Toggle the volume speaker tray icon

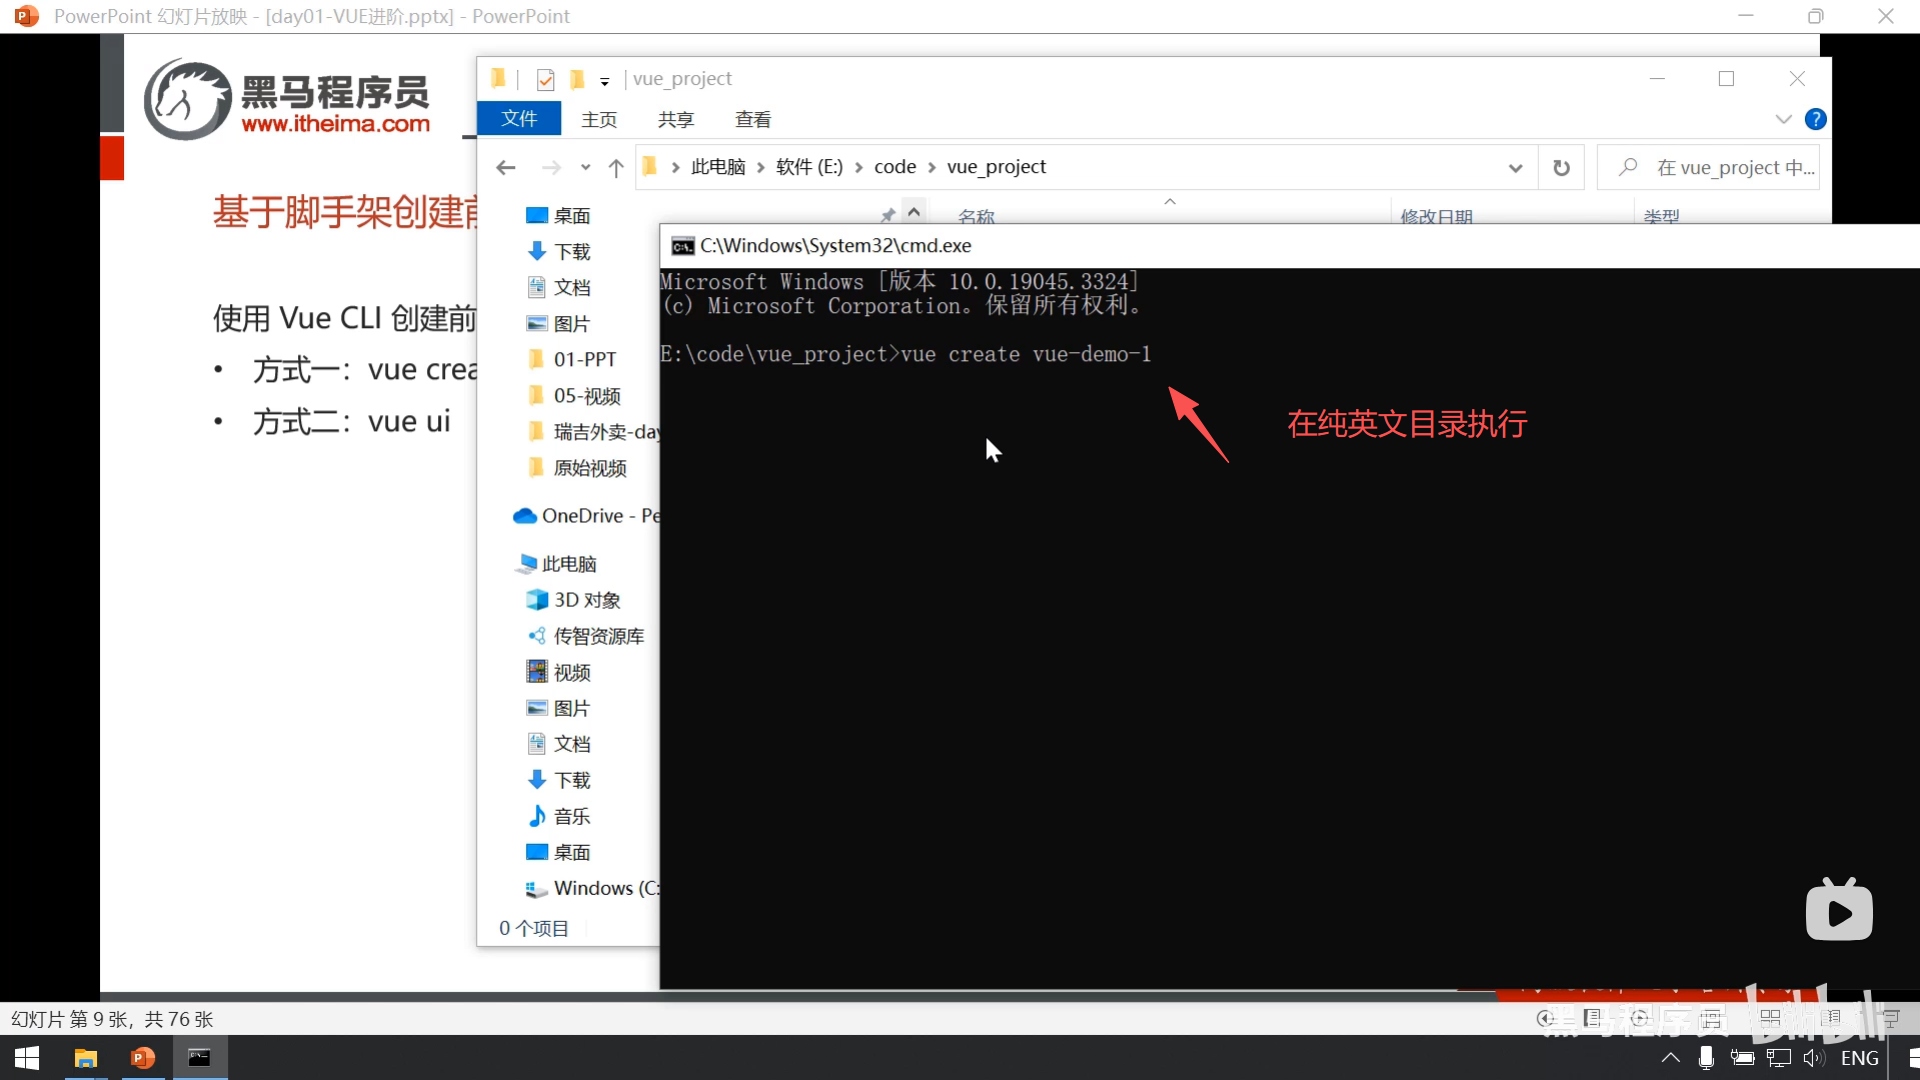[x=1813, y=1058]
